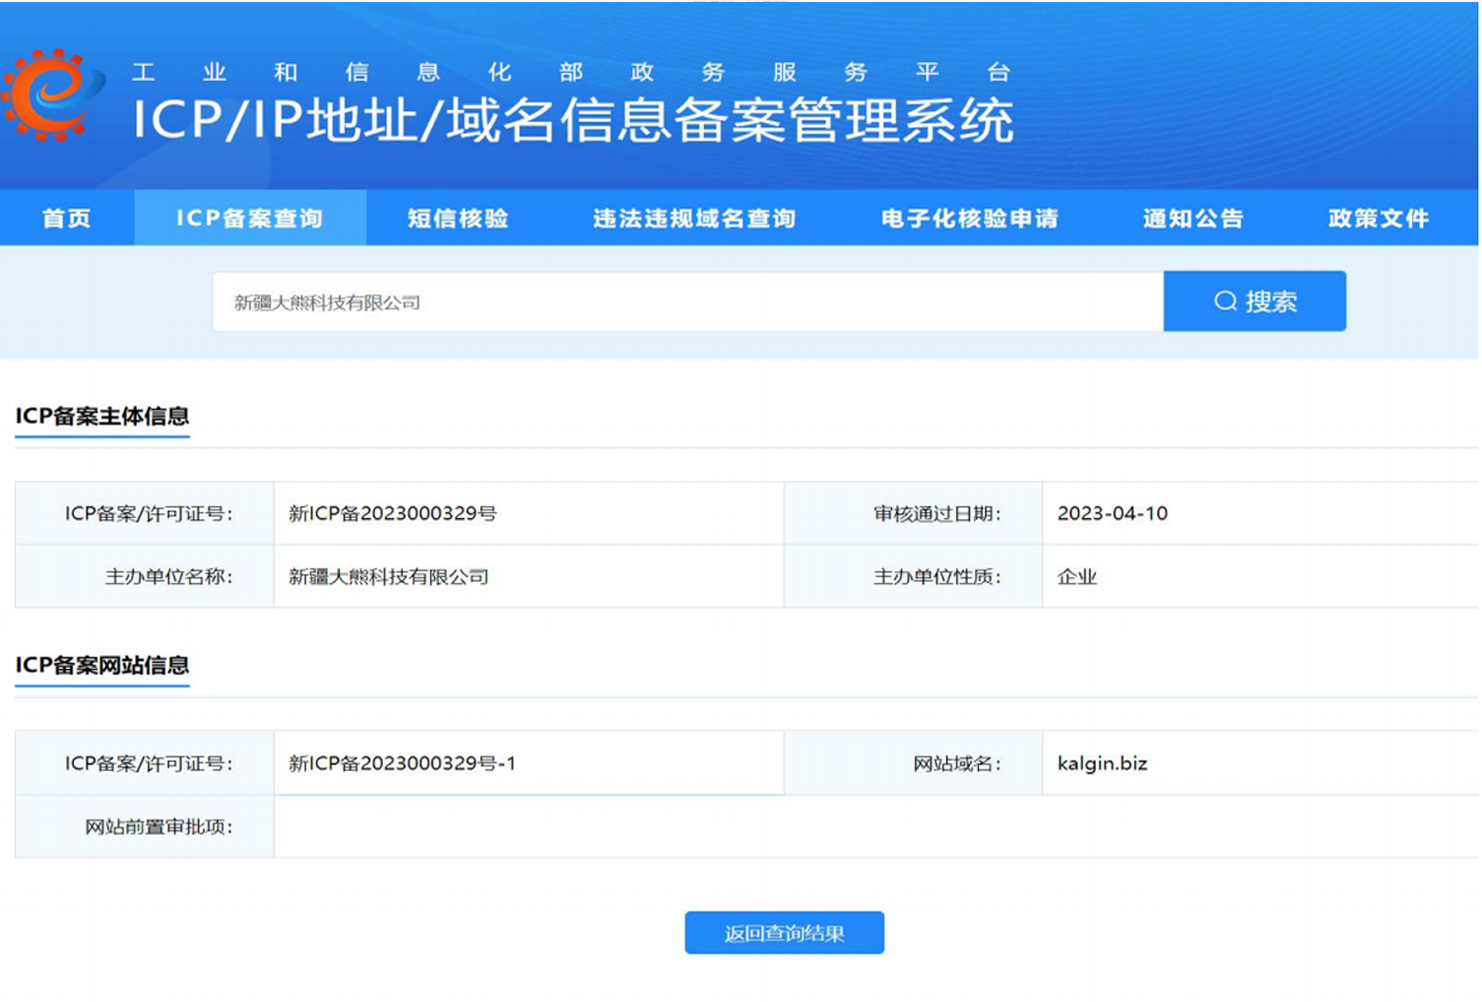Click the 企业 entity type value

pyautogui.click(x=1077, y=576)
